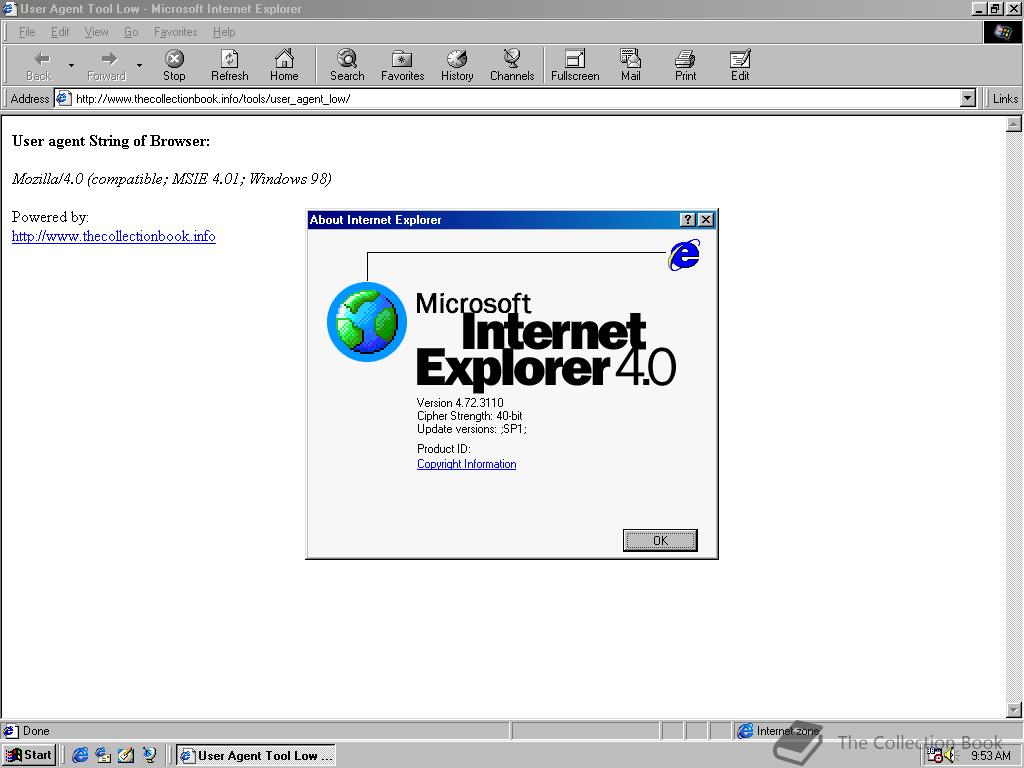Click the Update versions: ;SP1; line
Viewport: 1024px width, 768px height.
click(x=472, y=428)
